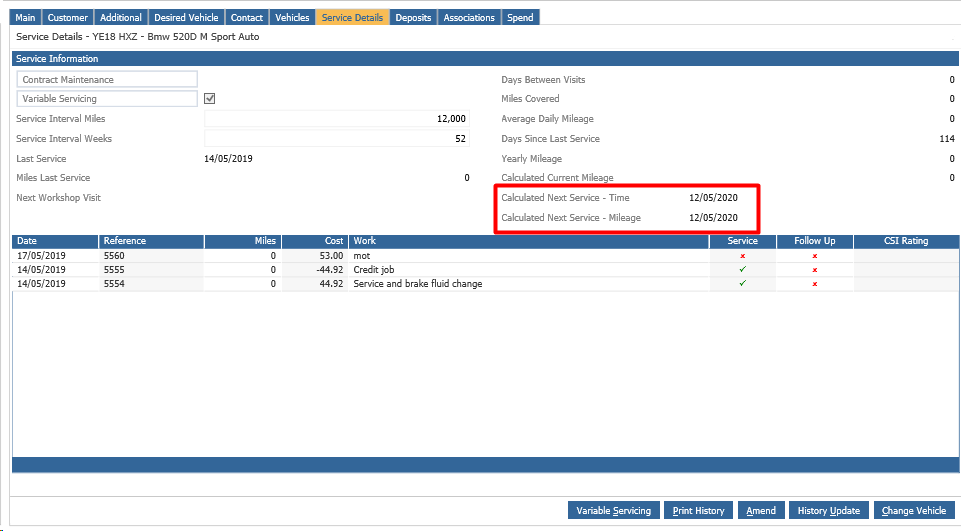Click the Variable Servicing label field
This screenshot has width=961, height=531.
[107, 98]
